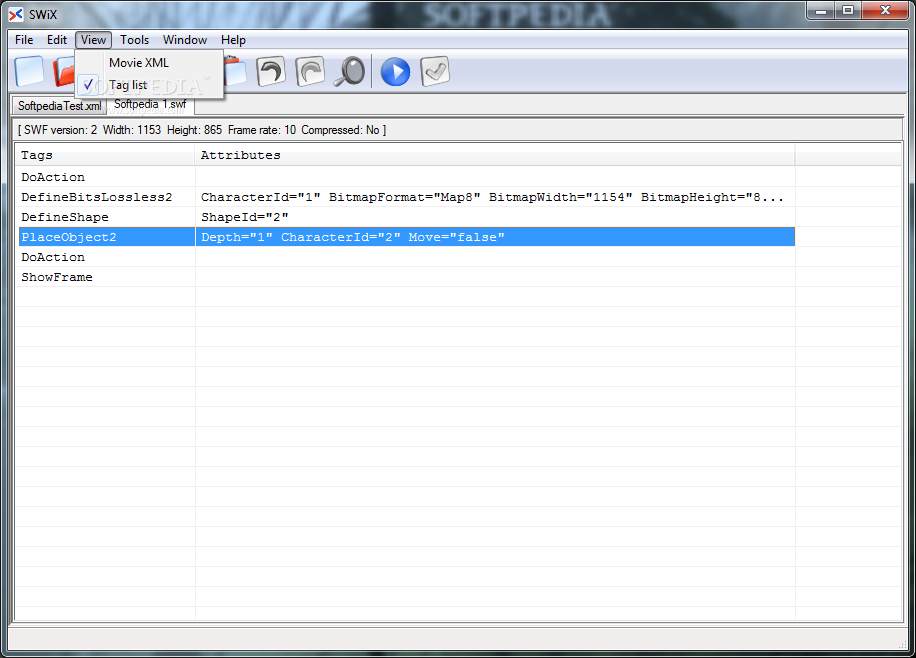The width and height of the screenshot is (916, 658).
Task: Open the File menu
Action: tap(24, 40)
